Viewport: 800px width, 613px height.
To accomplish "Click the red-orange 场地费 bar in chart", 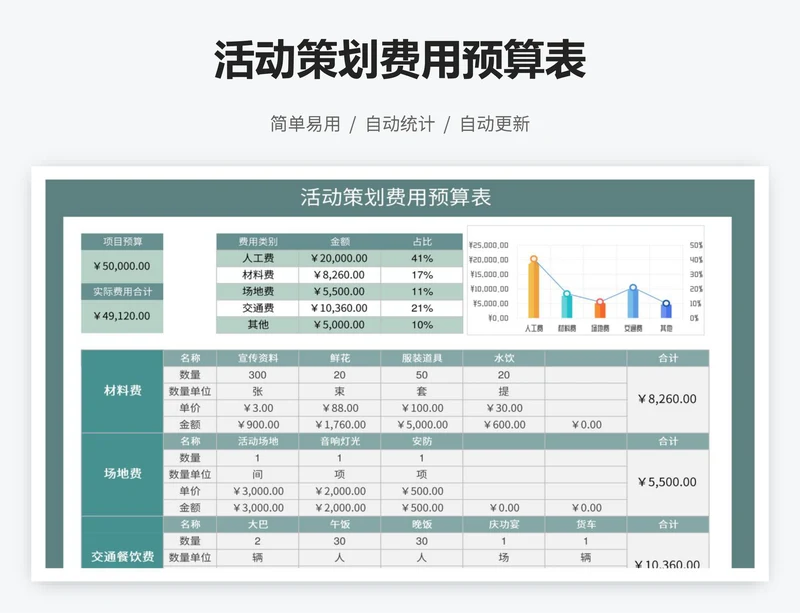I will [x=600, y=310].
